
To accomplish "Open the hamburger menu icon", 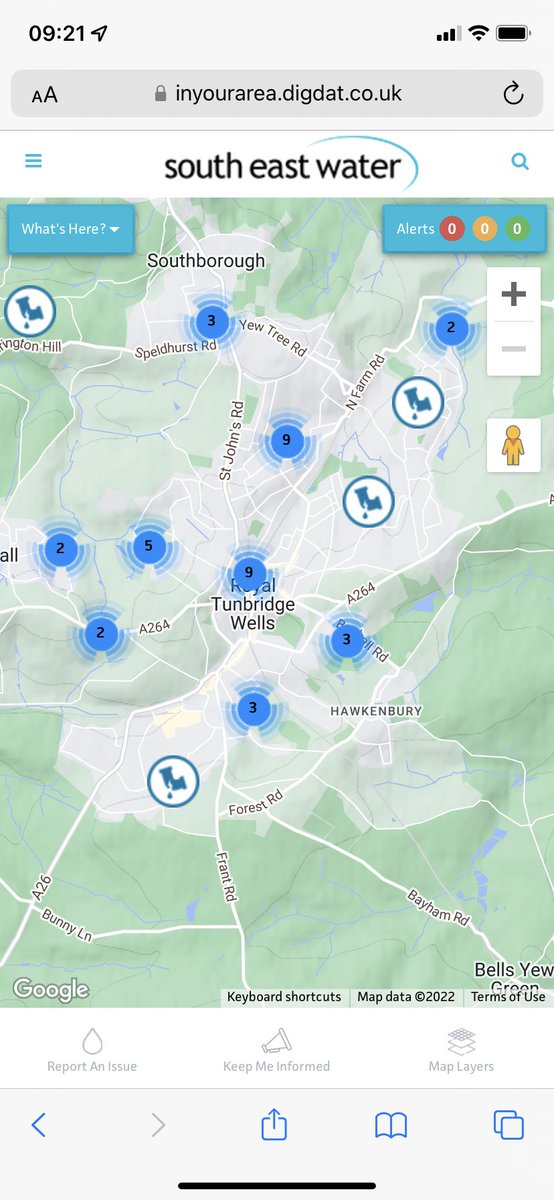I will click(x=33, y=160).
